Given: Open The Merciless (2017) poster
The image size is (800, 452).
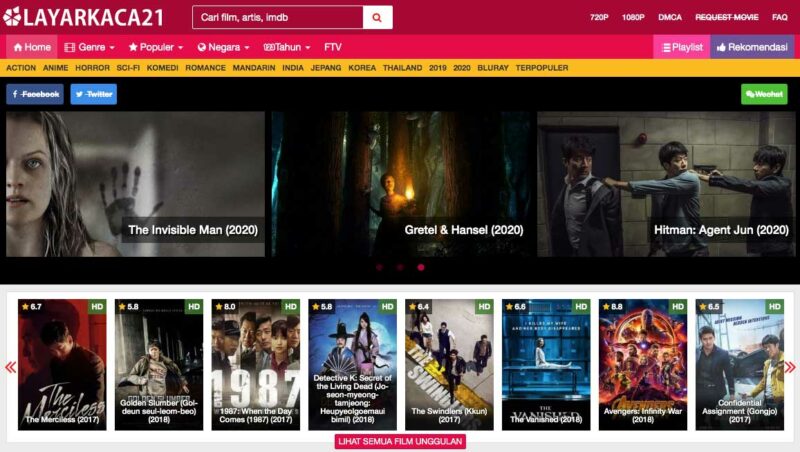Looking at the screenshot, I should click(x=62, y=364).
